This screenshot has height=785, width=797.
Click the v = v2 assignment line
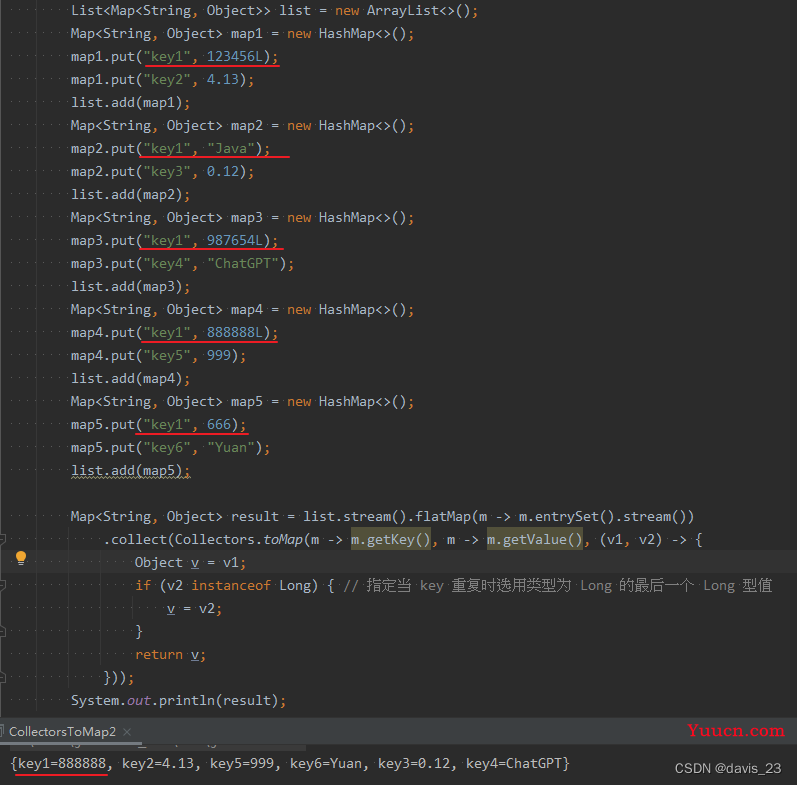[194, 609]
